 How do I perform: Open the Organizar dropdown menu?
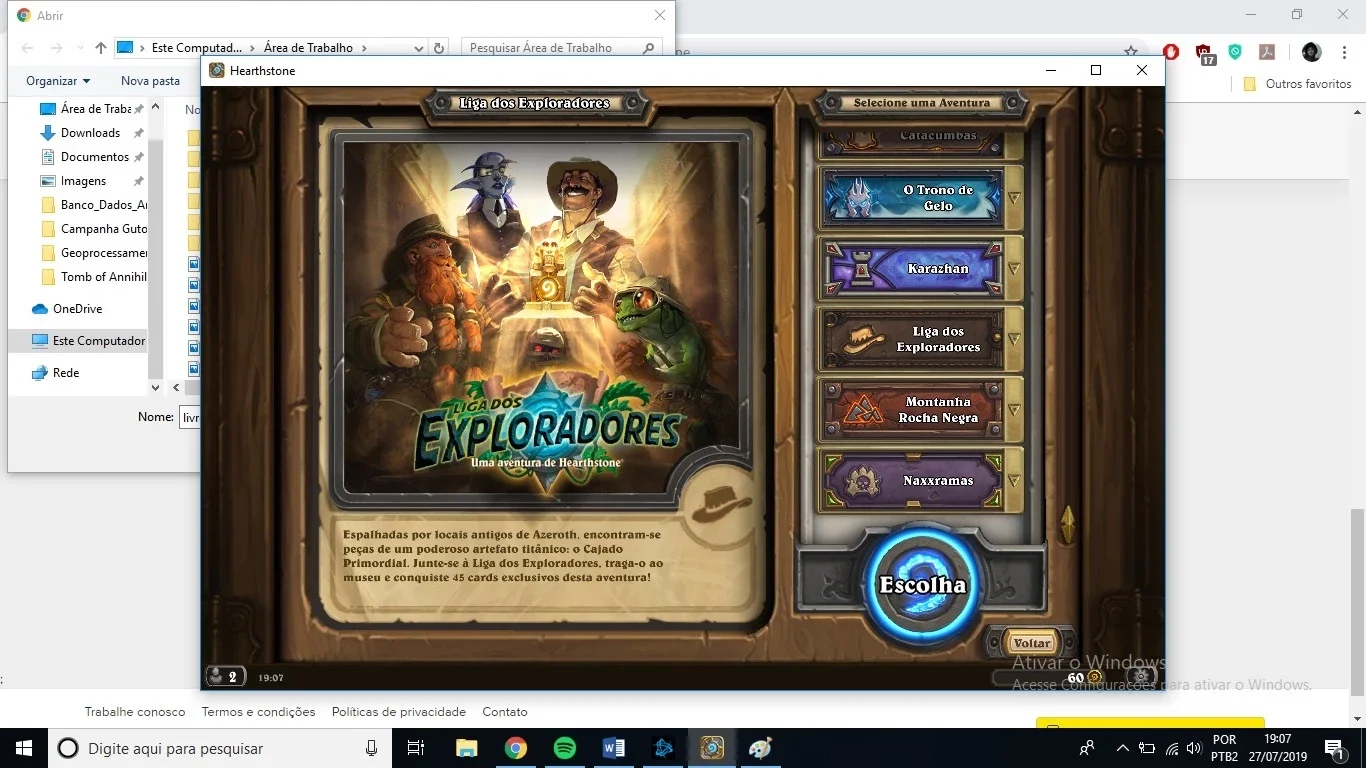click(x=58, y=81)
